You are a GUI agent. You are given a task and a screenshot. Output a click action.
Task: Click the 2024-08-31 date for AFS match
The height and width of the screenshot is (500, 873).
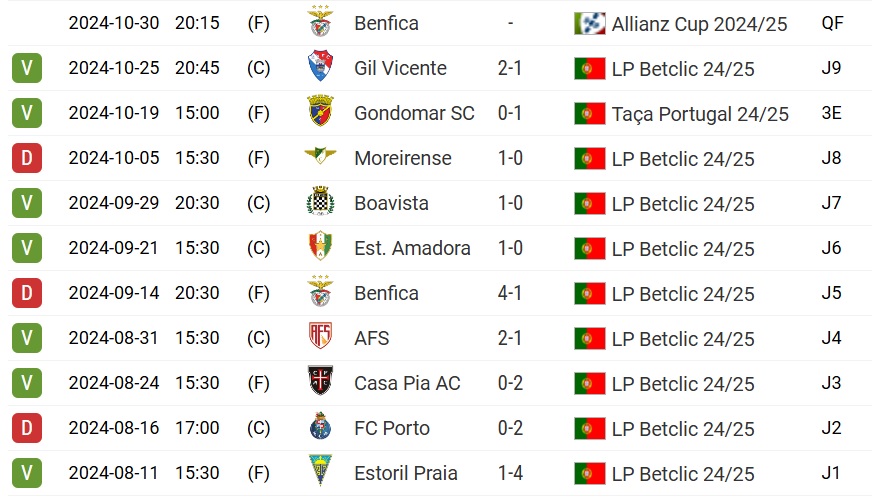pos(113,338)
